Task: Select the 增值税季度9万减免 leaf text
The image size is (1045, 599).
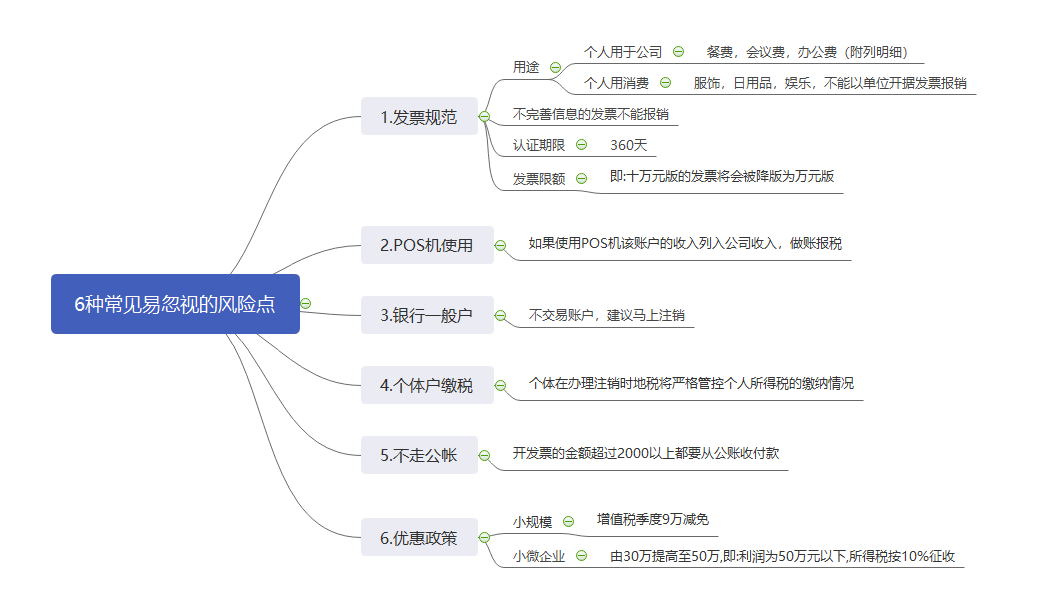Action: (652, 519)
